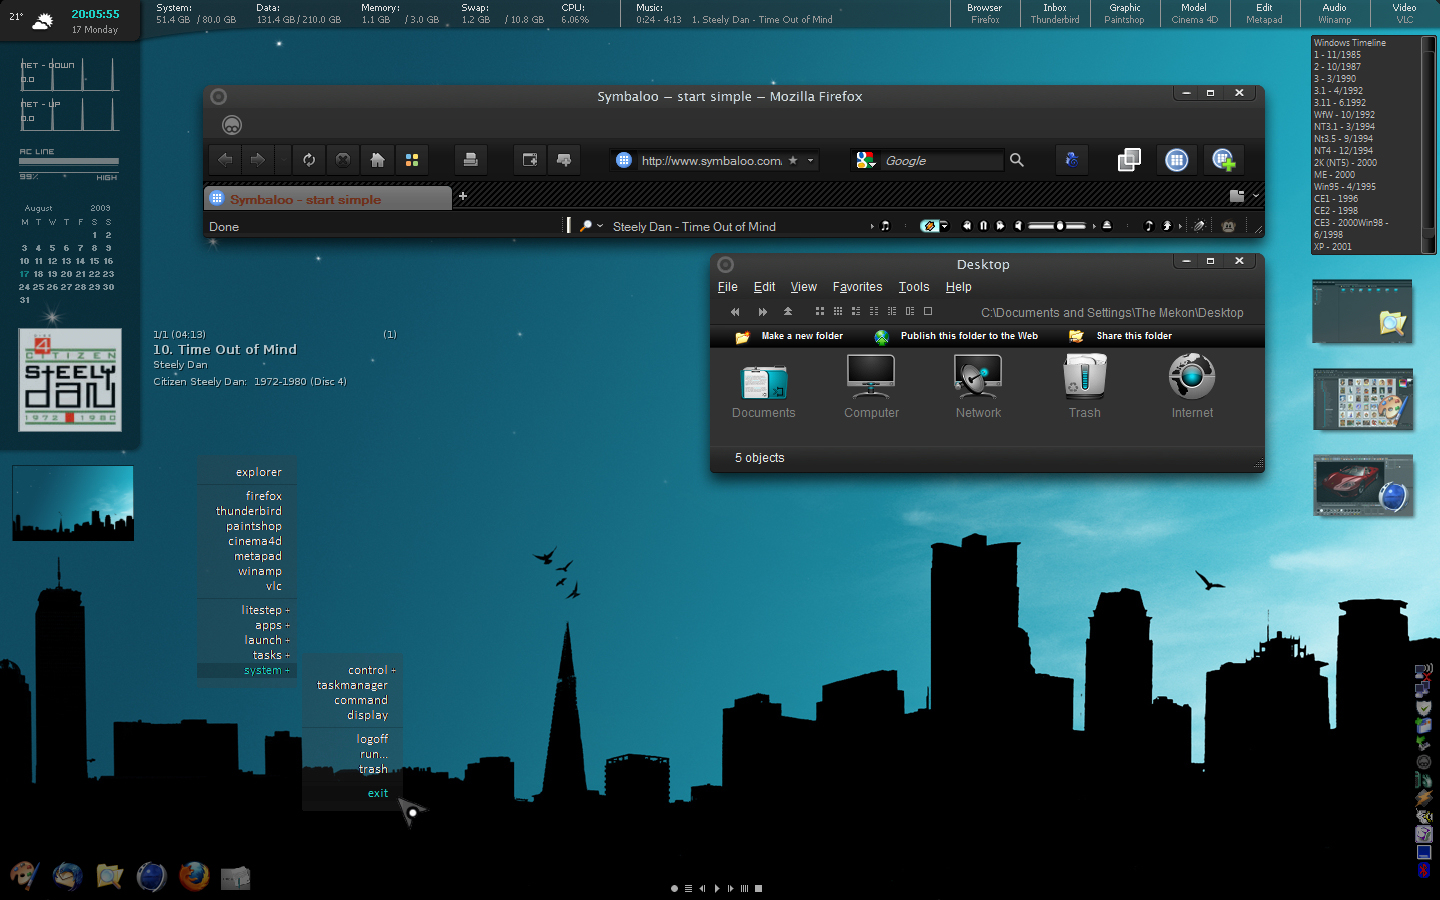Choose taskmanager from system menu

pyautogui.click(x=352, y=685)
